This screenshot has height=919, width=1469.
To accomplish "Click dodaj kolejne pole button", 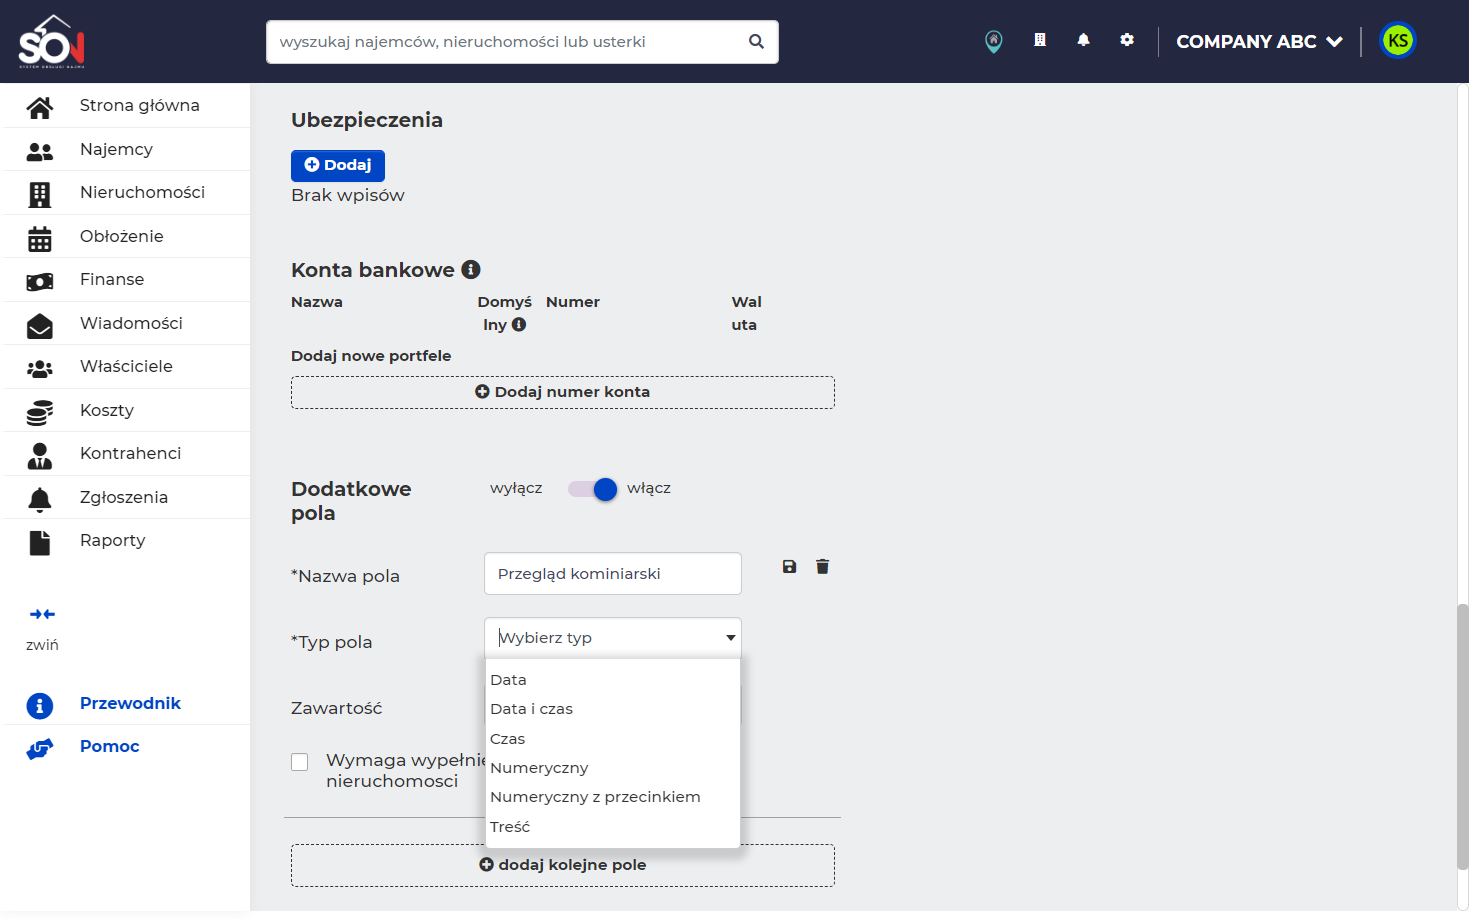I will (x=563, y=865).
